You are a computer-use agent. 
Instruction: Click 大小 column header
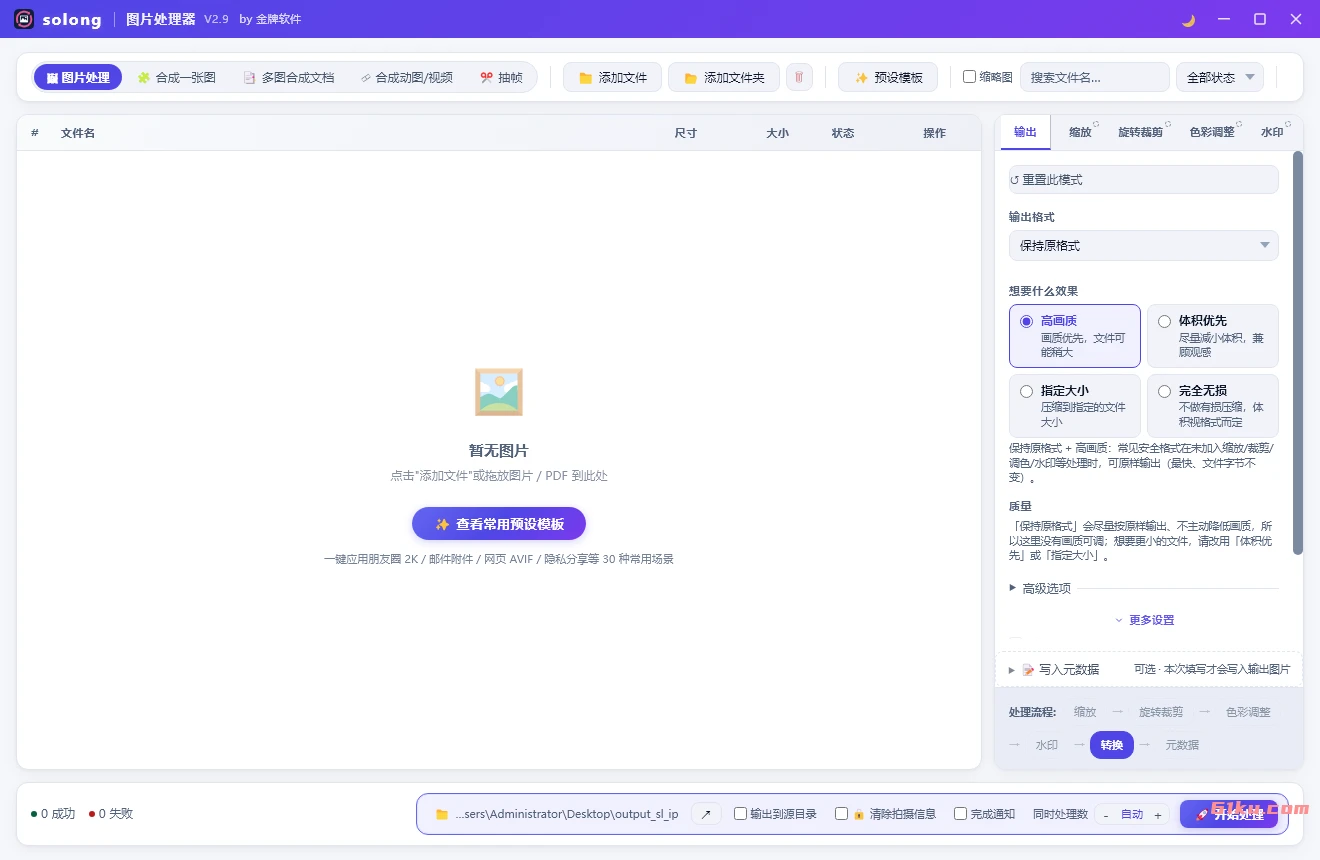[x=778, y=133]
